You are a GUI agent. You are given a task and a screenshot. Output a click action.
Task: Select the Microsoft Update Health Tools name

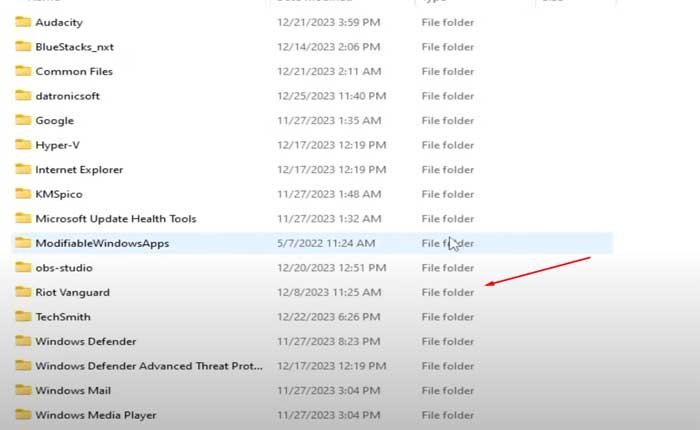pos(116,218)
